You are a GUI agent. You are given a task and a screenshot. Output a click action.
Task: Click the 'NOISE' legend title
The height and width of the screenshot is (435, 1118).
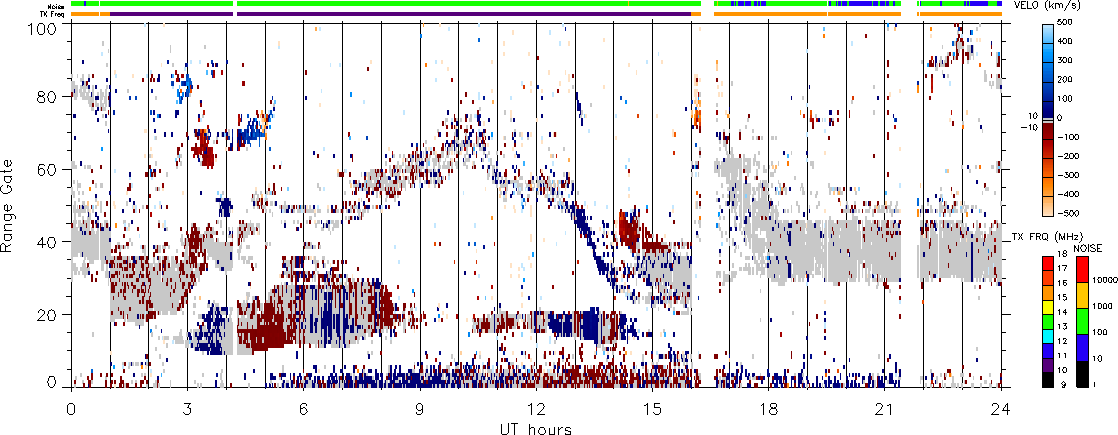click(x=1086, y=247)
